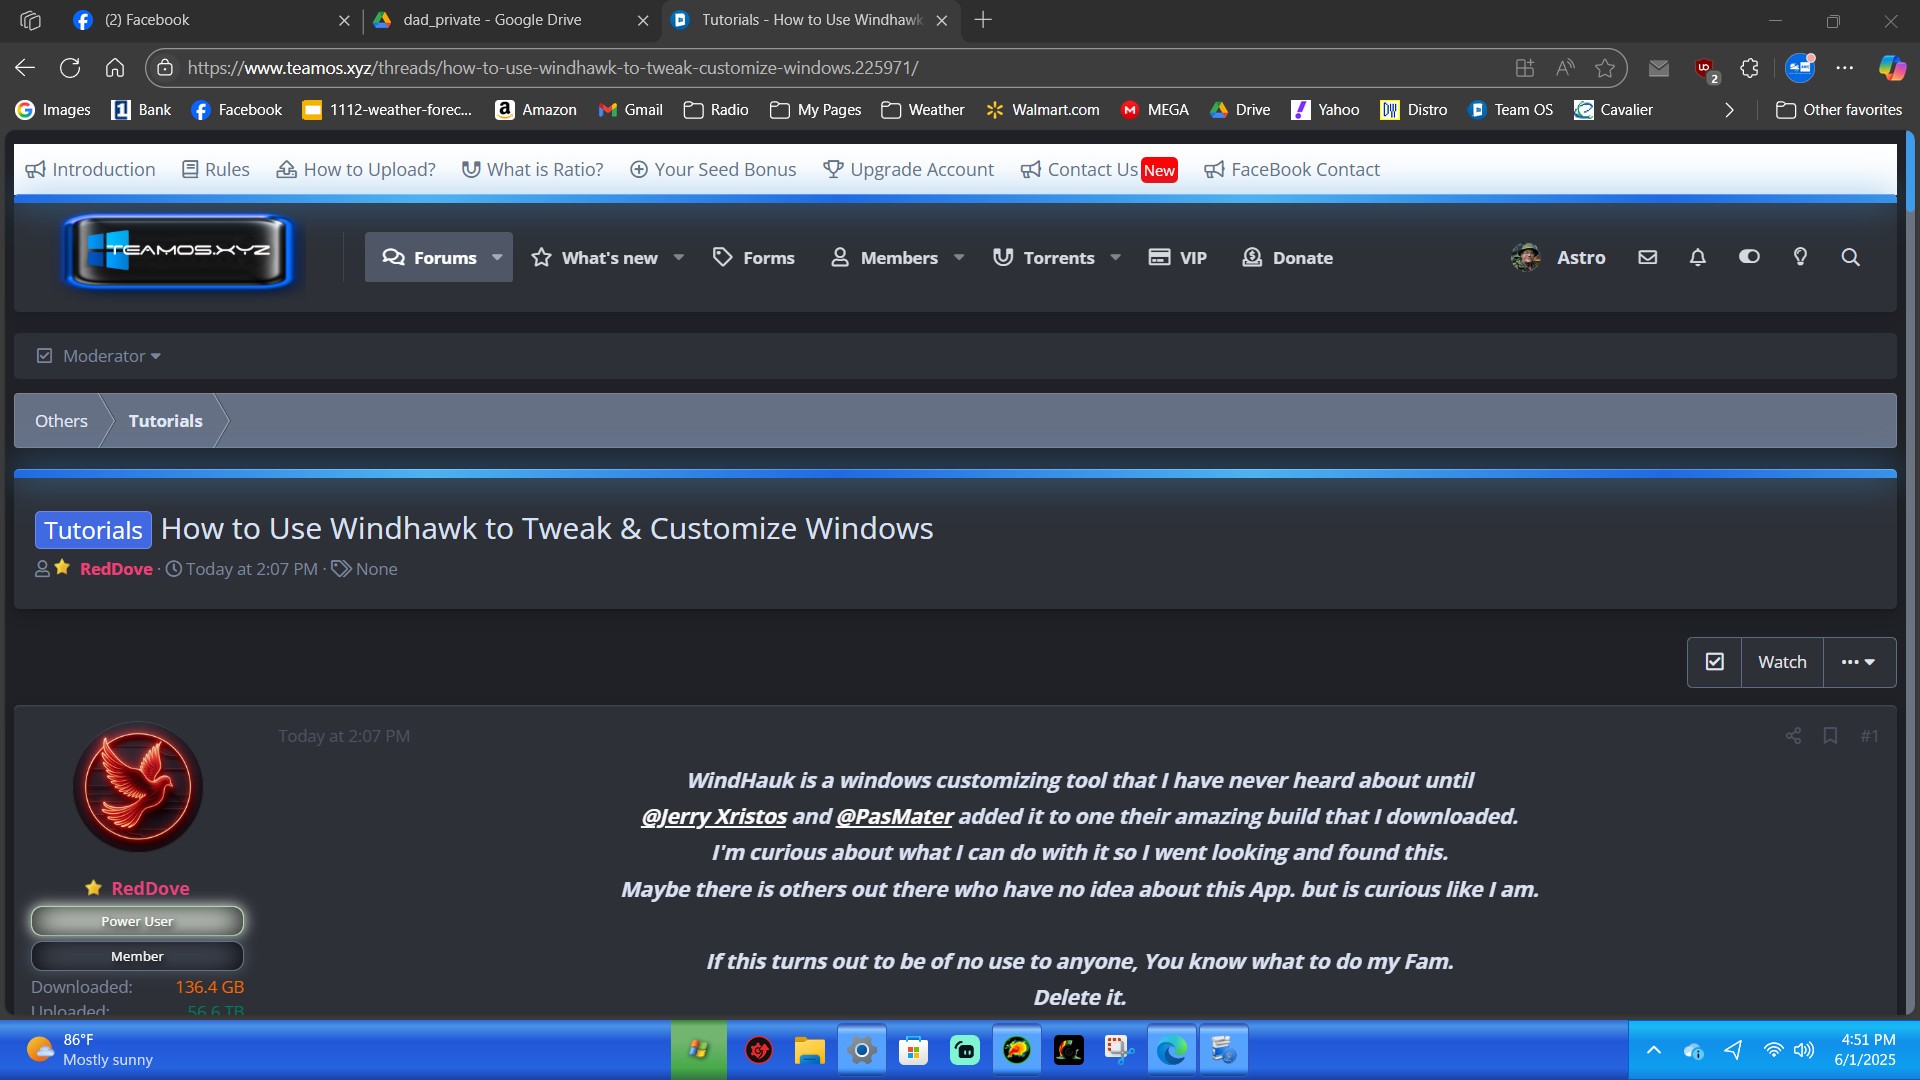
Task: Open the browser home page
Action: [x=115, y=68]
